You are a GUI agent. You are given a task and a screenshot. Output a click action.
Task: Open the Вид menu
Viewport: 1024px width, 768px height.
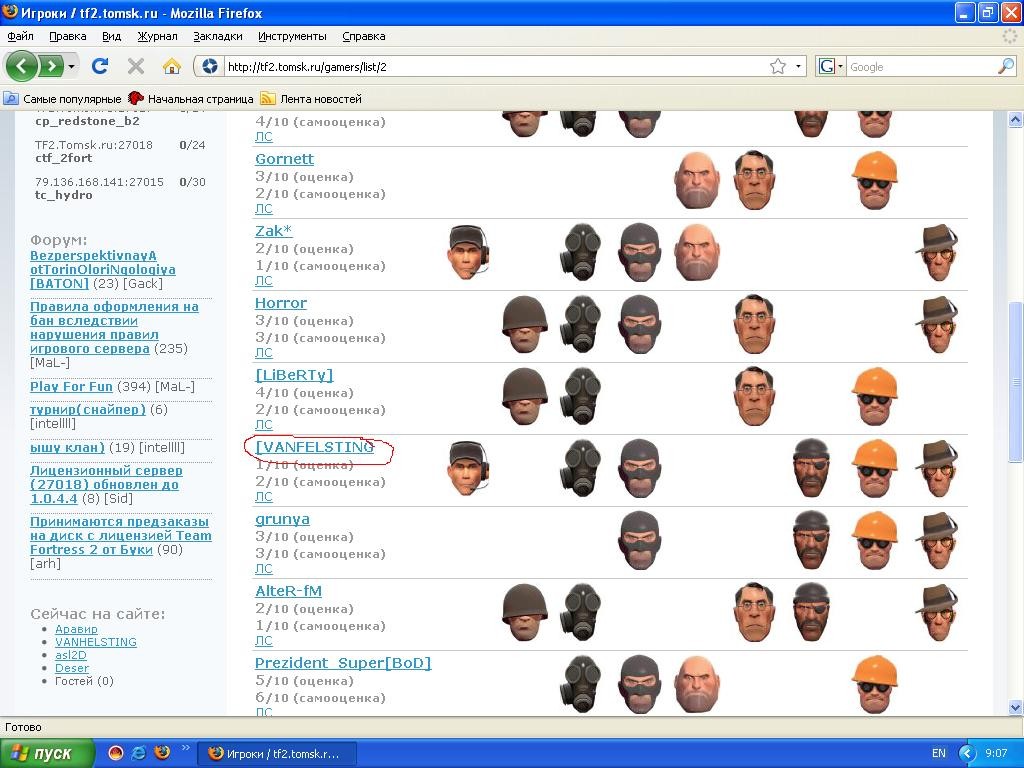coord(112,37)
